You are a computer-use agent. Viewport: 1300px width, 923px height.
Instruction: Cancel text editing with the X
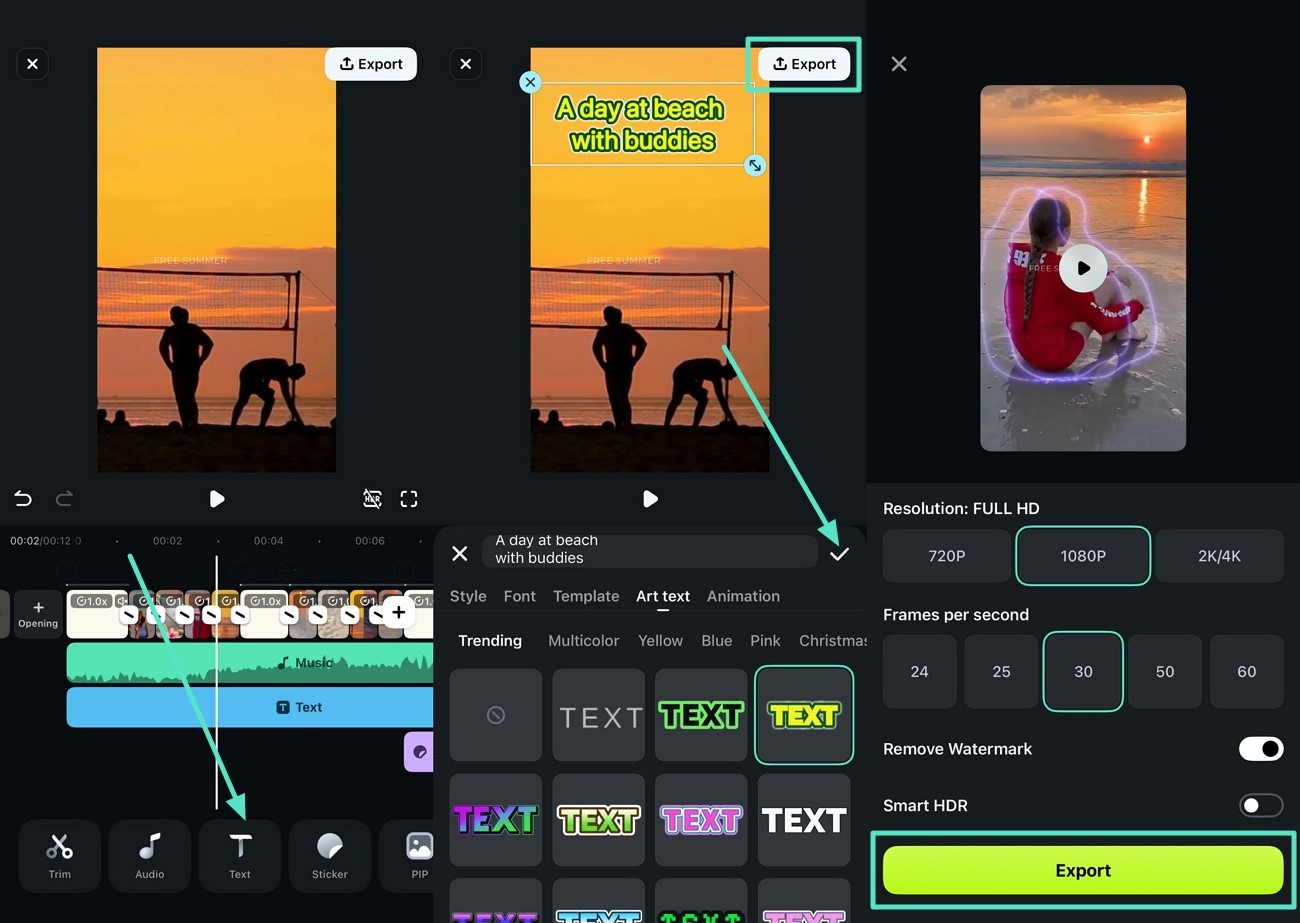coord(460,553)
